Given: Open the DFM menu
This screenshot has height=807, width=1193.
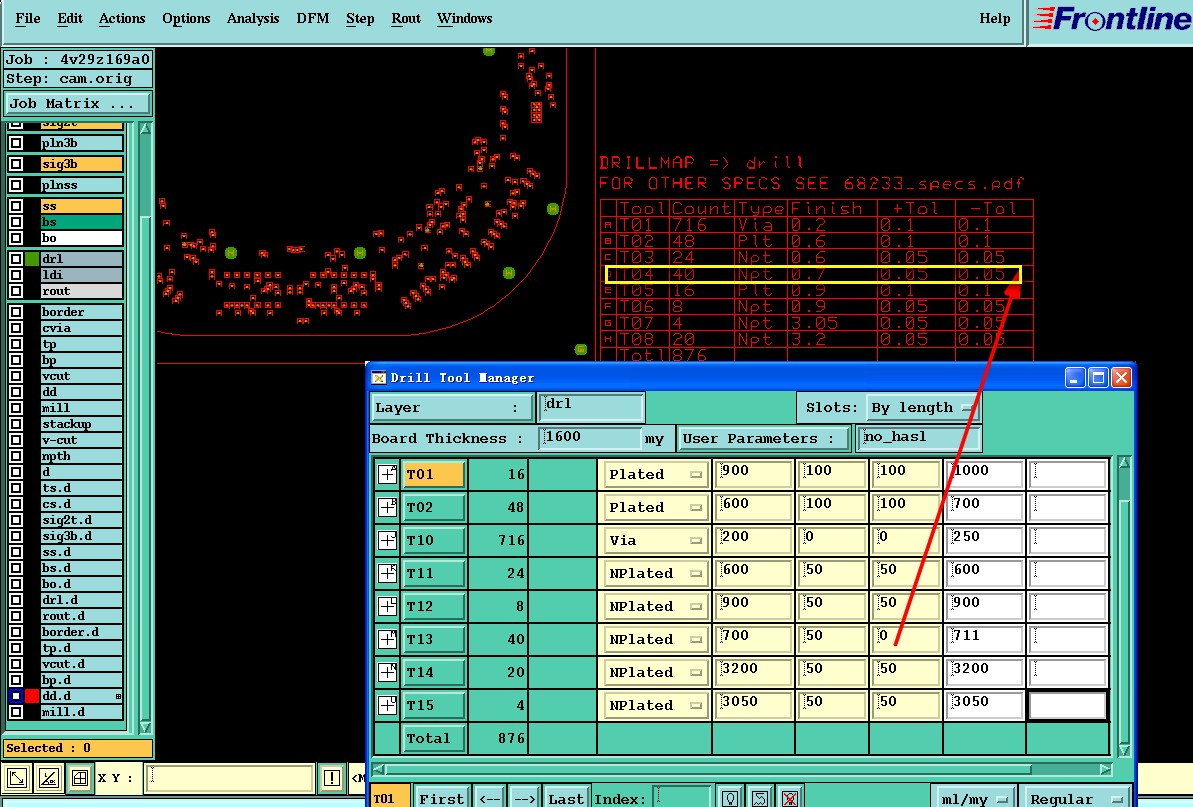Looking at the screenshot, I should [x=313, y=18].
